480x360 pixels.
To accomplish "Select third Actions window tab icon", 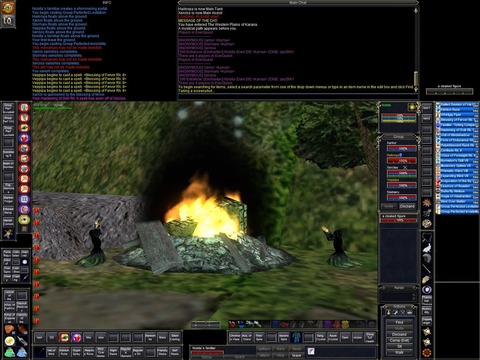I will click(x=402, y=313).
